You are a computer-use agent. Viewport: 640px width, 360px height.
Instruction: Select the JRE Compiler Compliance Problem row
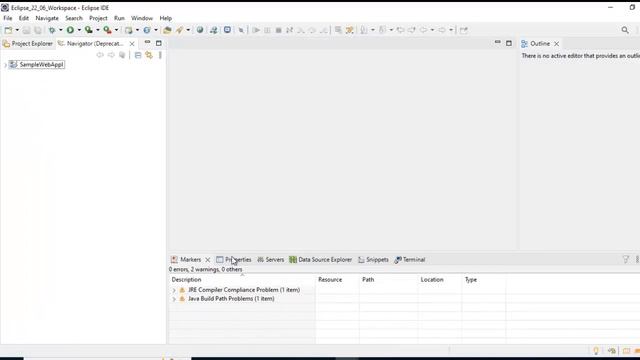244,290
